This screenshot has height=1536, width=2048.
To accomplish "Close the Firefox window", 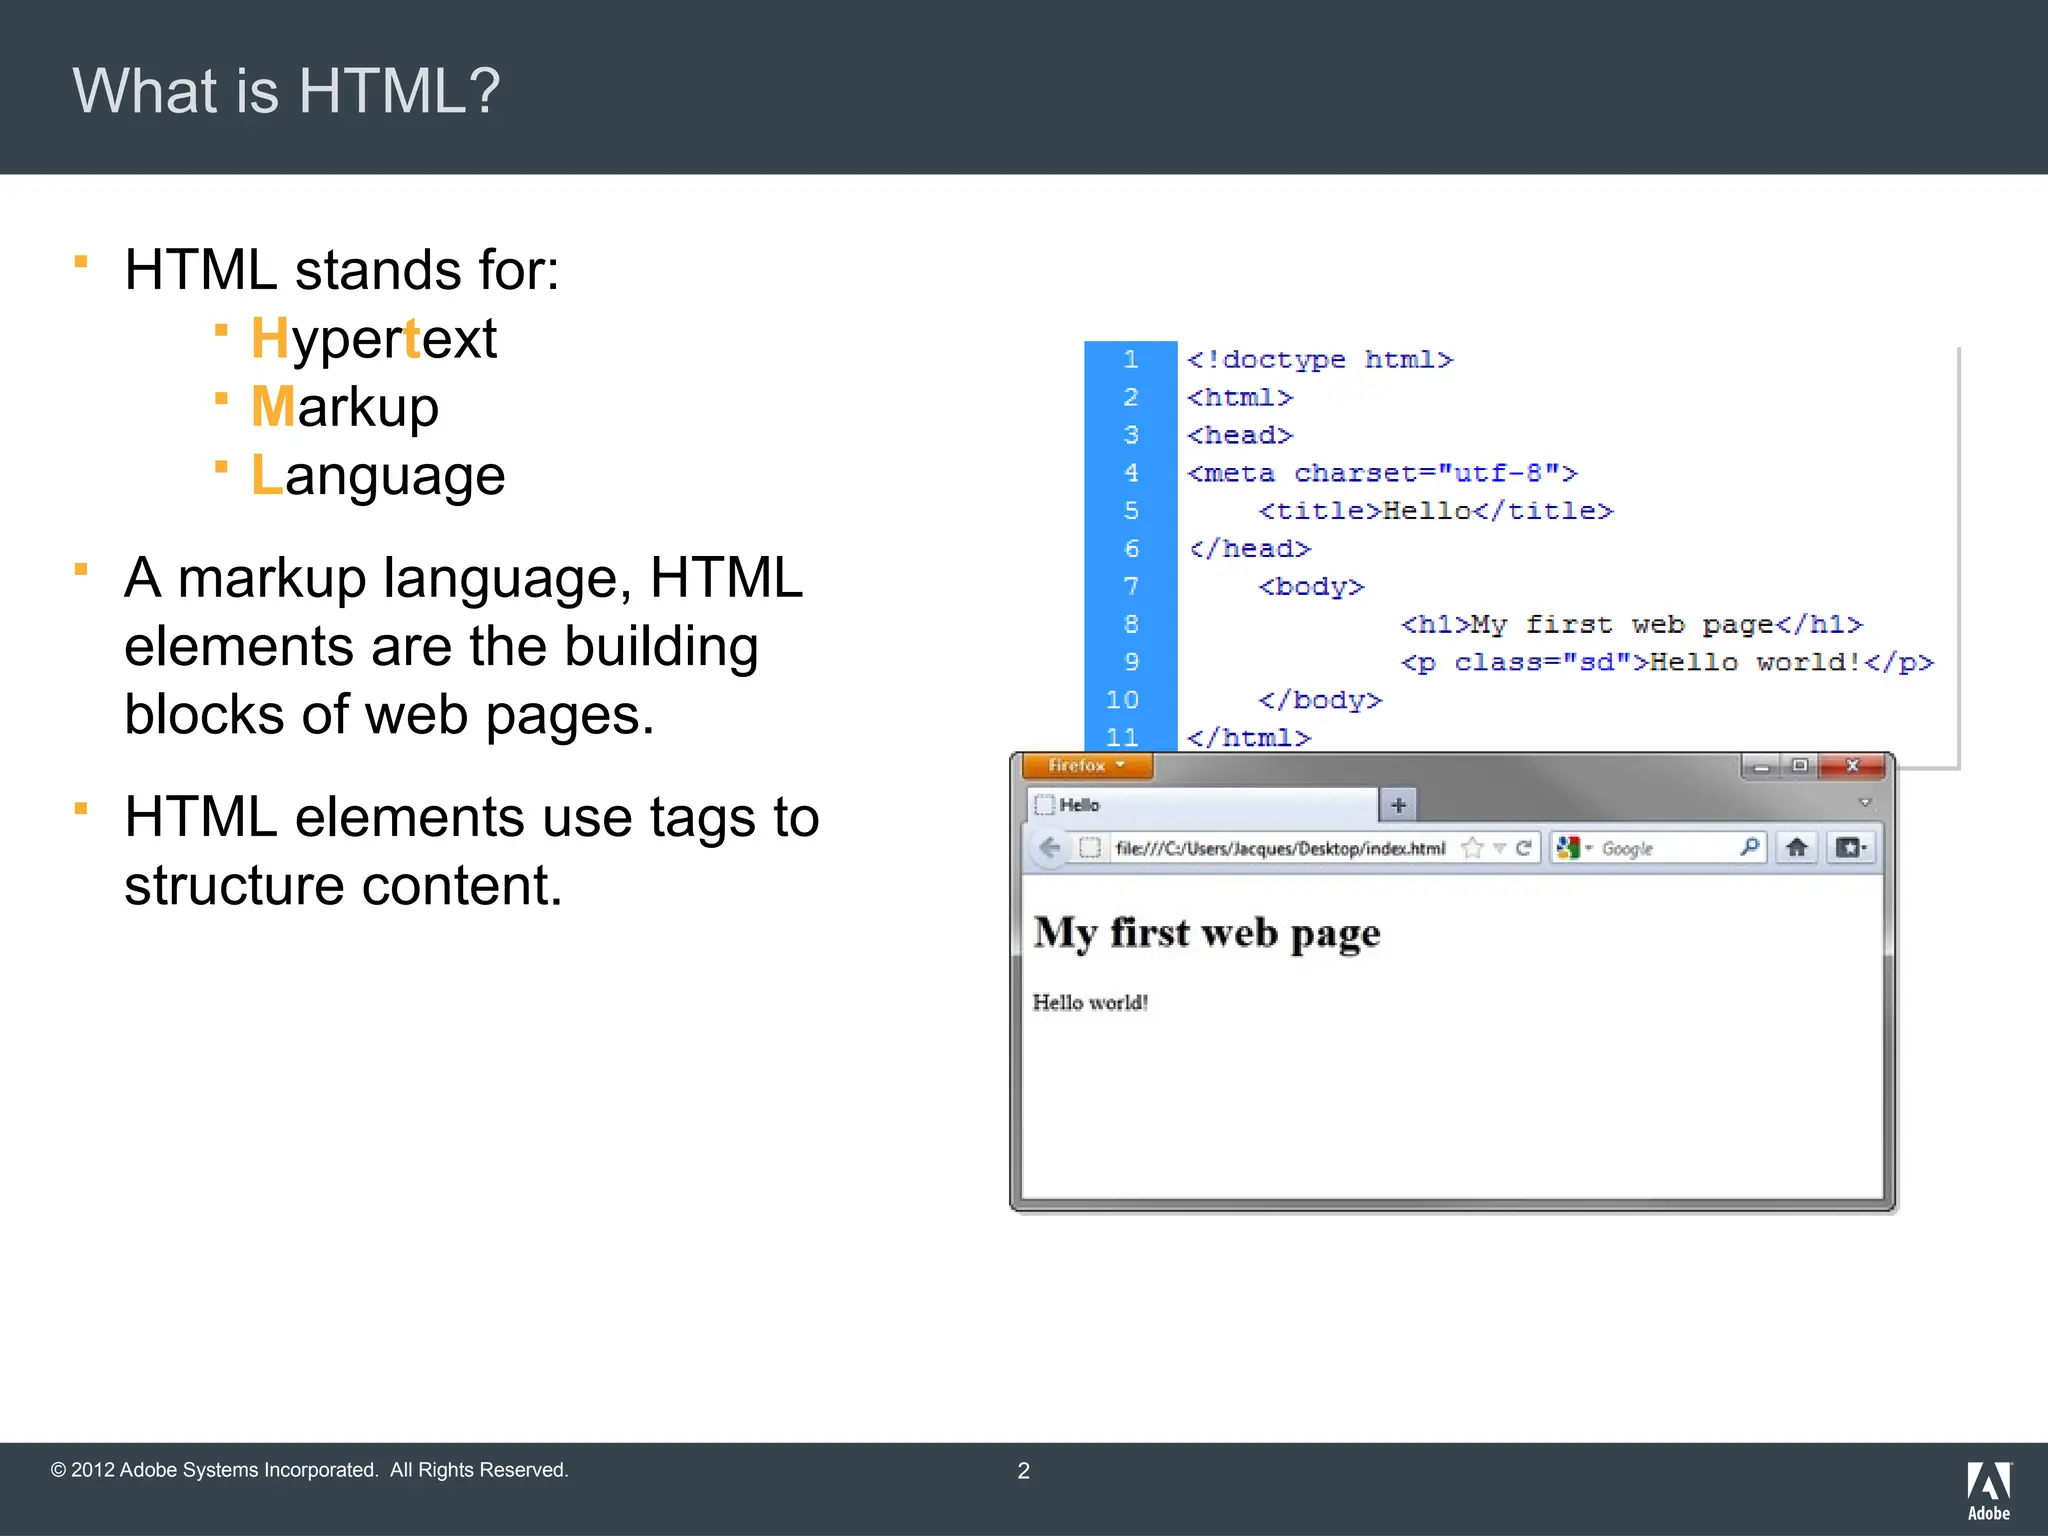I will 1852,766.
